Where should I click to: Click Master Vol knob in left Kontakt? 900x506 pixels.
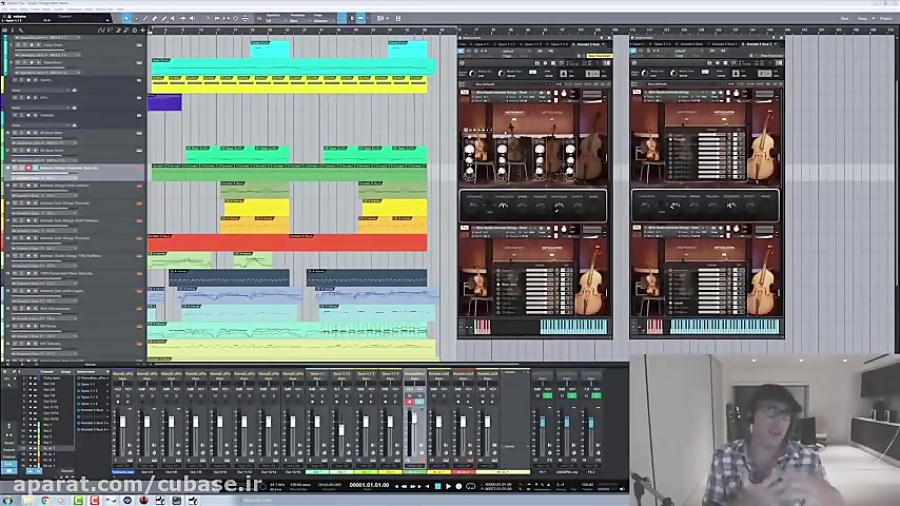[x=472, y=73]
